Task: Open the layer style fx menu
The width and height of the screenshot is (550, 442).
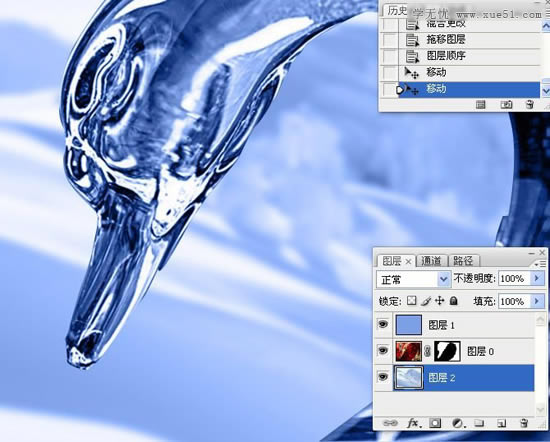Action: 414,423
